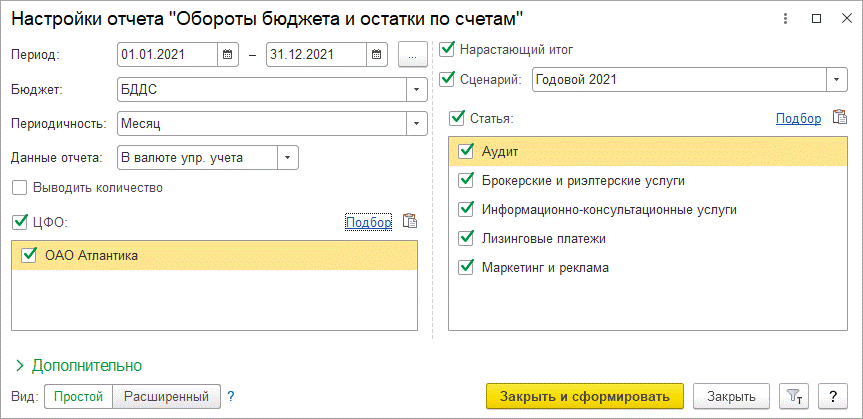
Task: Select the Простой view mode
Action: click(79, 396)
